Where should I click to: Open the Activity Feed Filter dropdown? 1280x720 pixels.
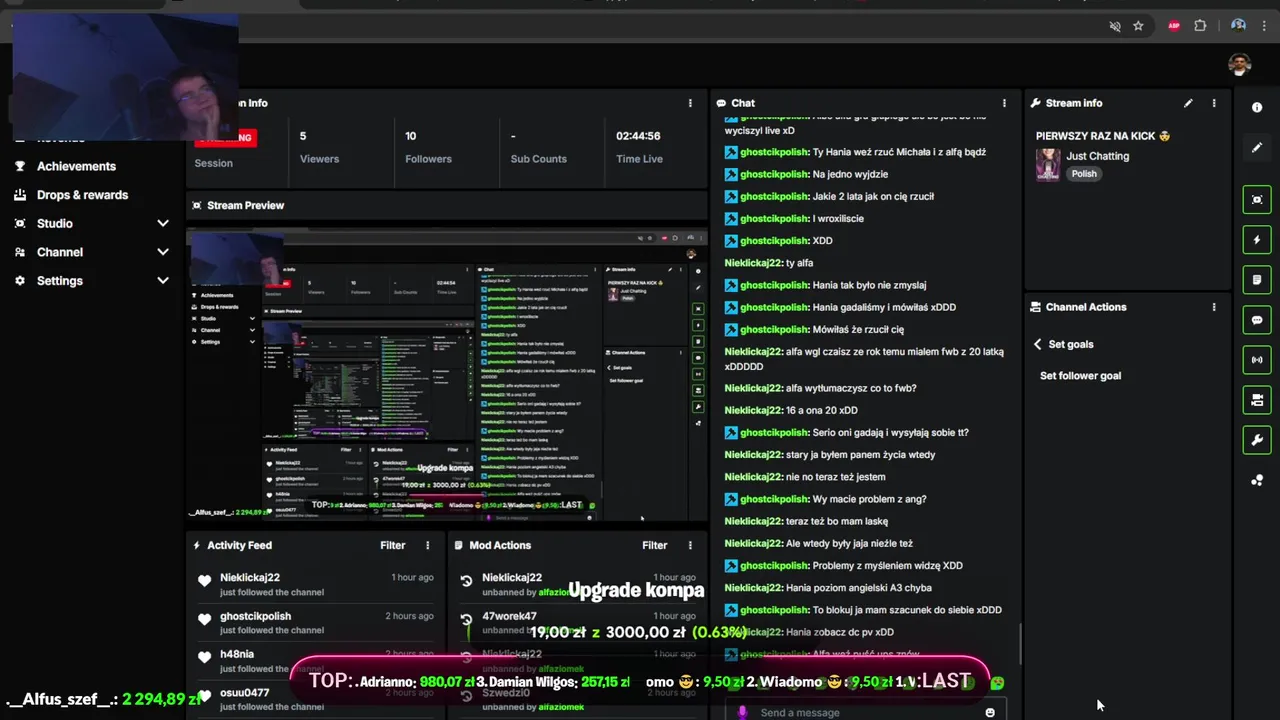(392, 545)
